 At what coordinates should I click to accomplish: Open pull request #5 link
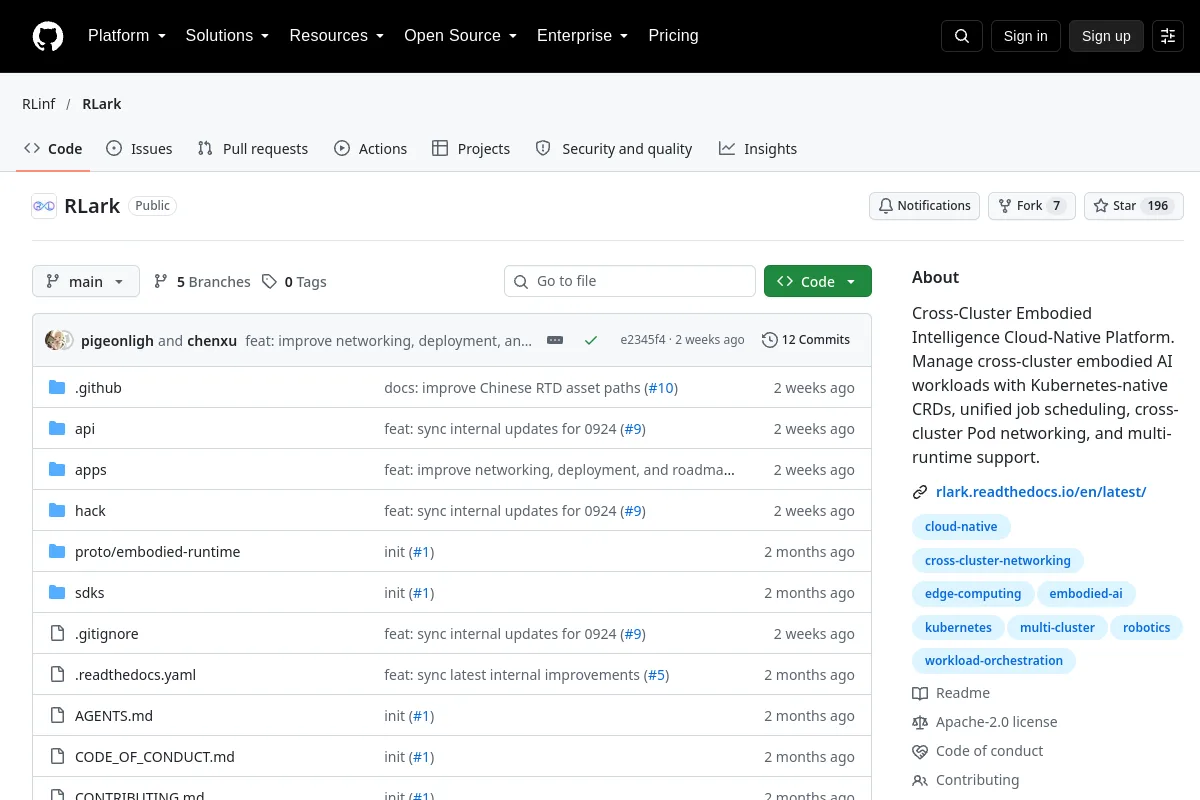(656, 675)
